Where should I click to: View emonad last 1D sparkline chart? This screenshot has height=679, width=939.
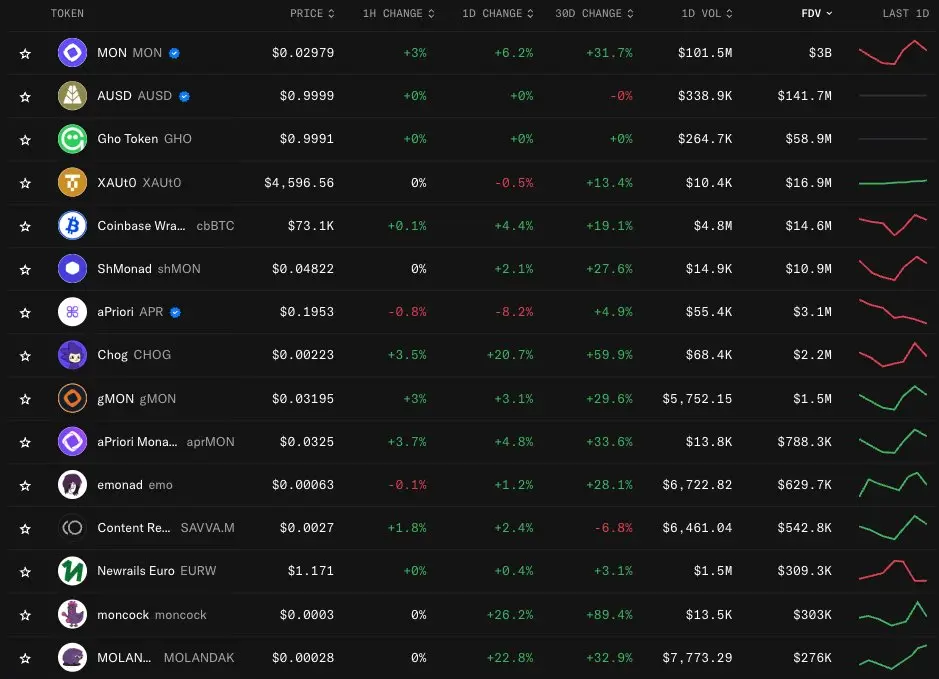tap(893, 484)
